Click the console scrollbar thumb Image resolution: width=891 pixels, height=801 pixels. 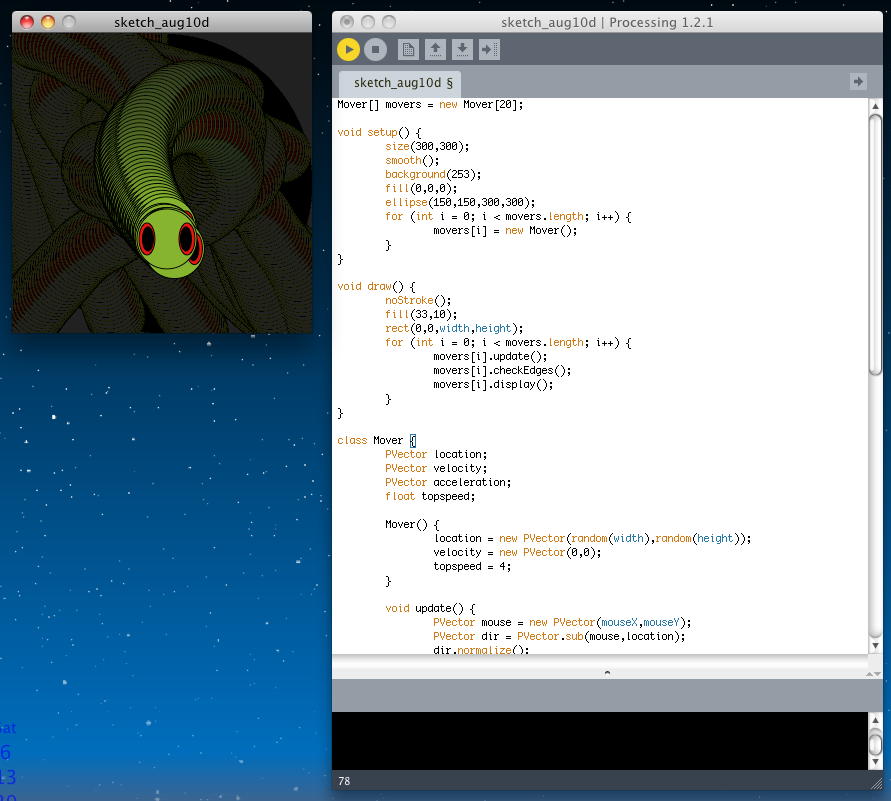(x=875, y=743)
